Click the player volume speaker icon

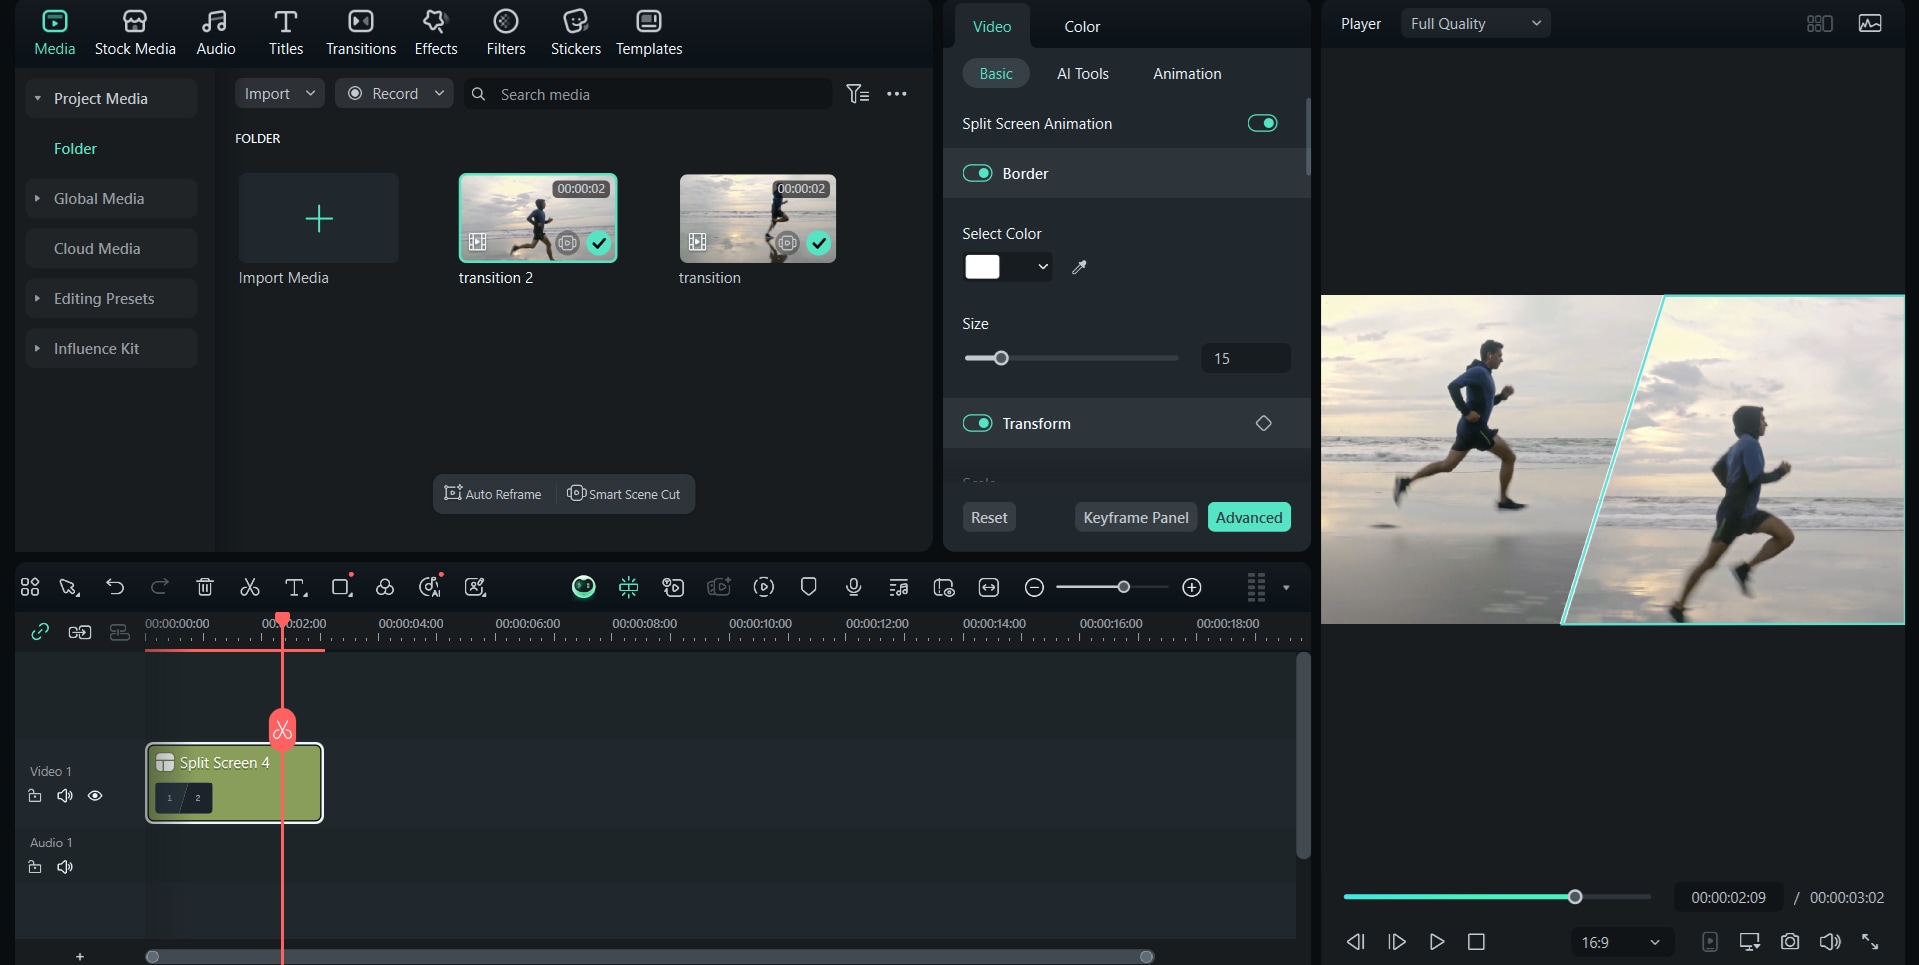point(1830,942)
